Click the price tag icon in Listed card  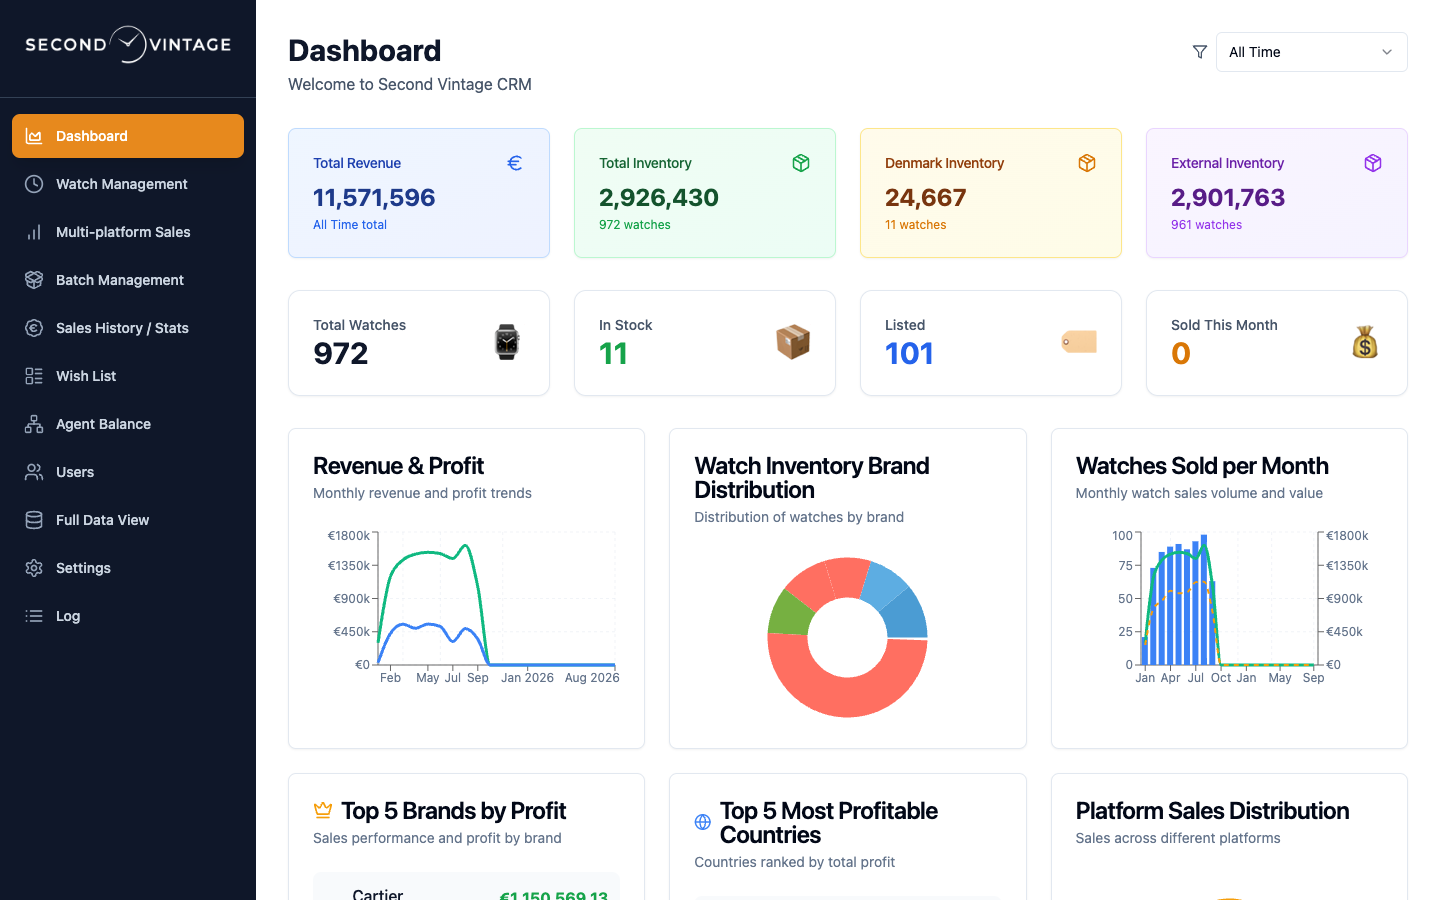pos(1079,342)
